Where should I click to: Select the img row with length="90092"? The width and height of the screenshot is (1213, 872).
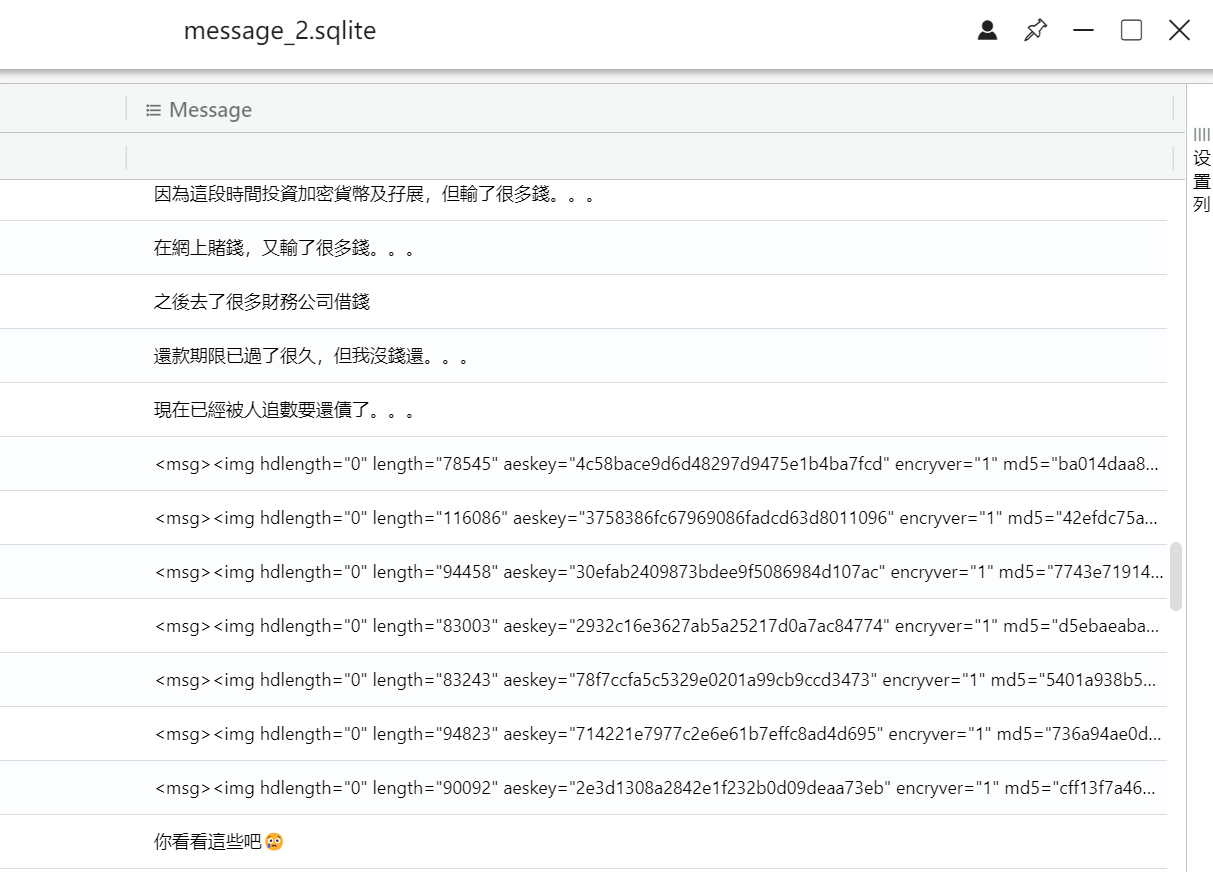tap(583, 788)
